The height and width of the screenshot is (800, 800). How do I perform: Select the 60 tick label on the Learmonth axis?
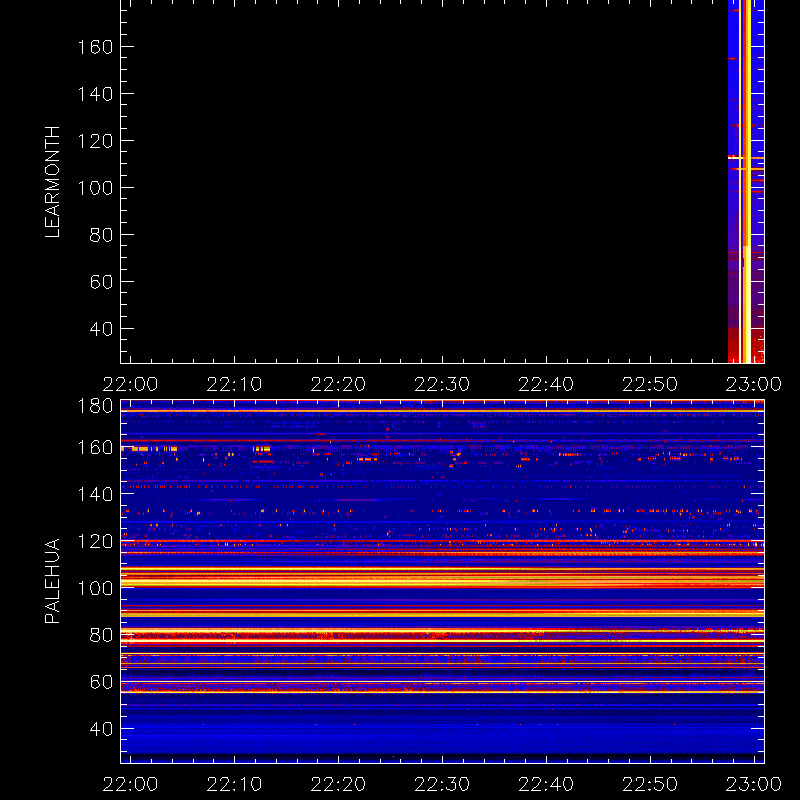[x=101, y=282]
